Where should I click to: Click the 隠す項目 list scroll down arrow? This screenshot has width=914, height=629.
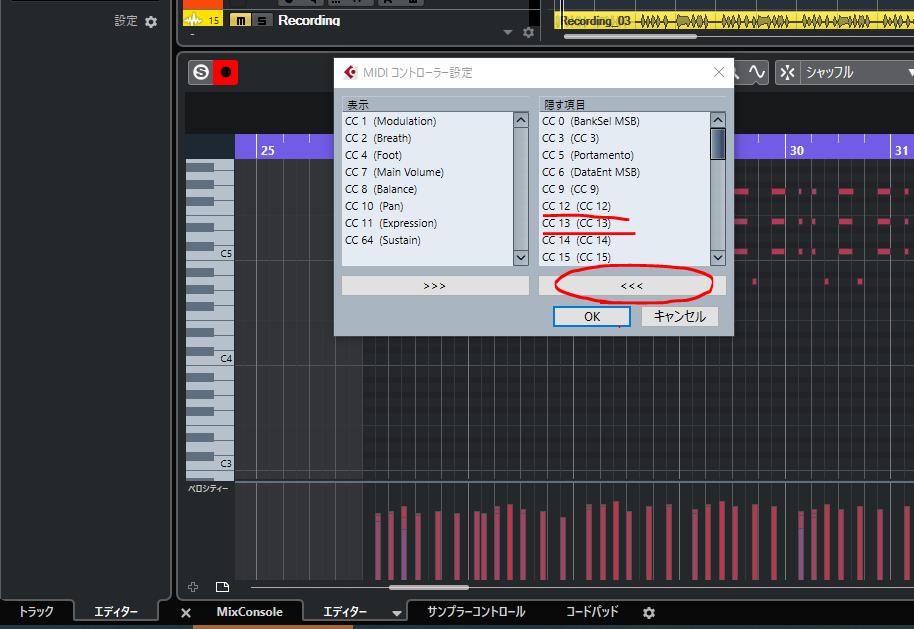[x=718, y=257]
